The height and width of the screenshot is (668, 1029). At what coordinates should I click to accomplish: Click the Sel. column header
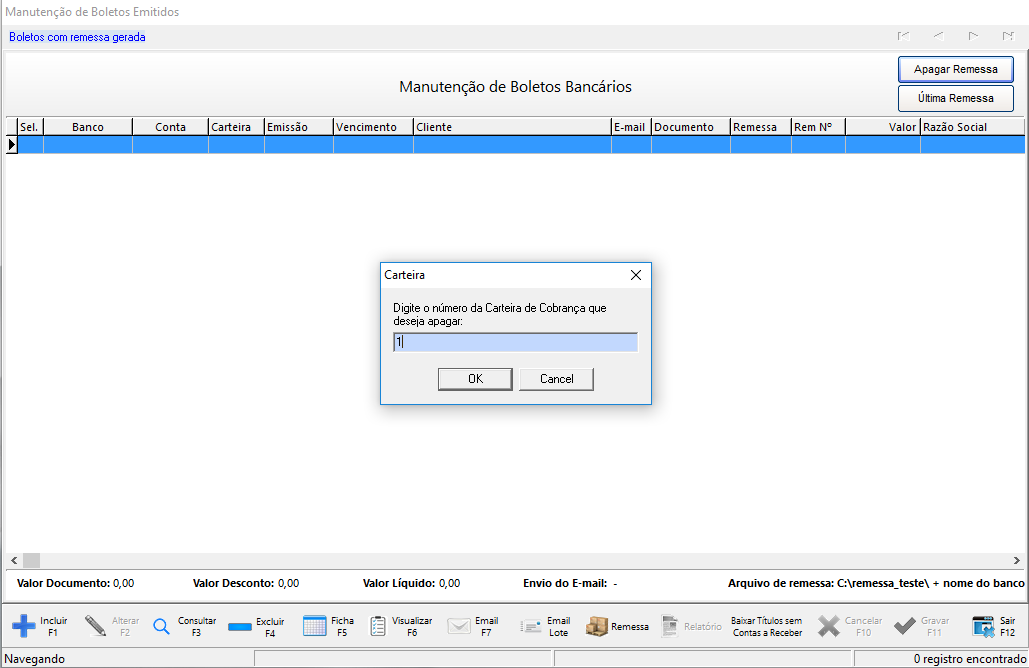30,127
